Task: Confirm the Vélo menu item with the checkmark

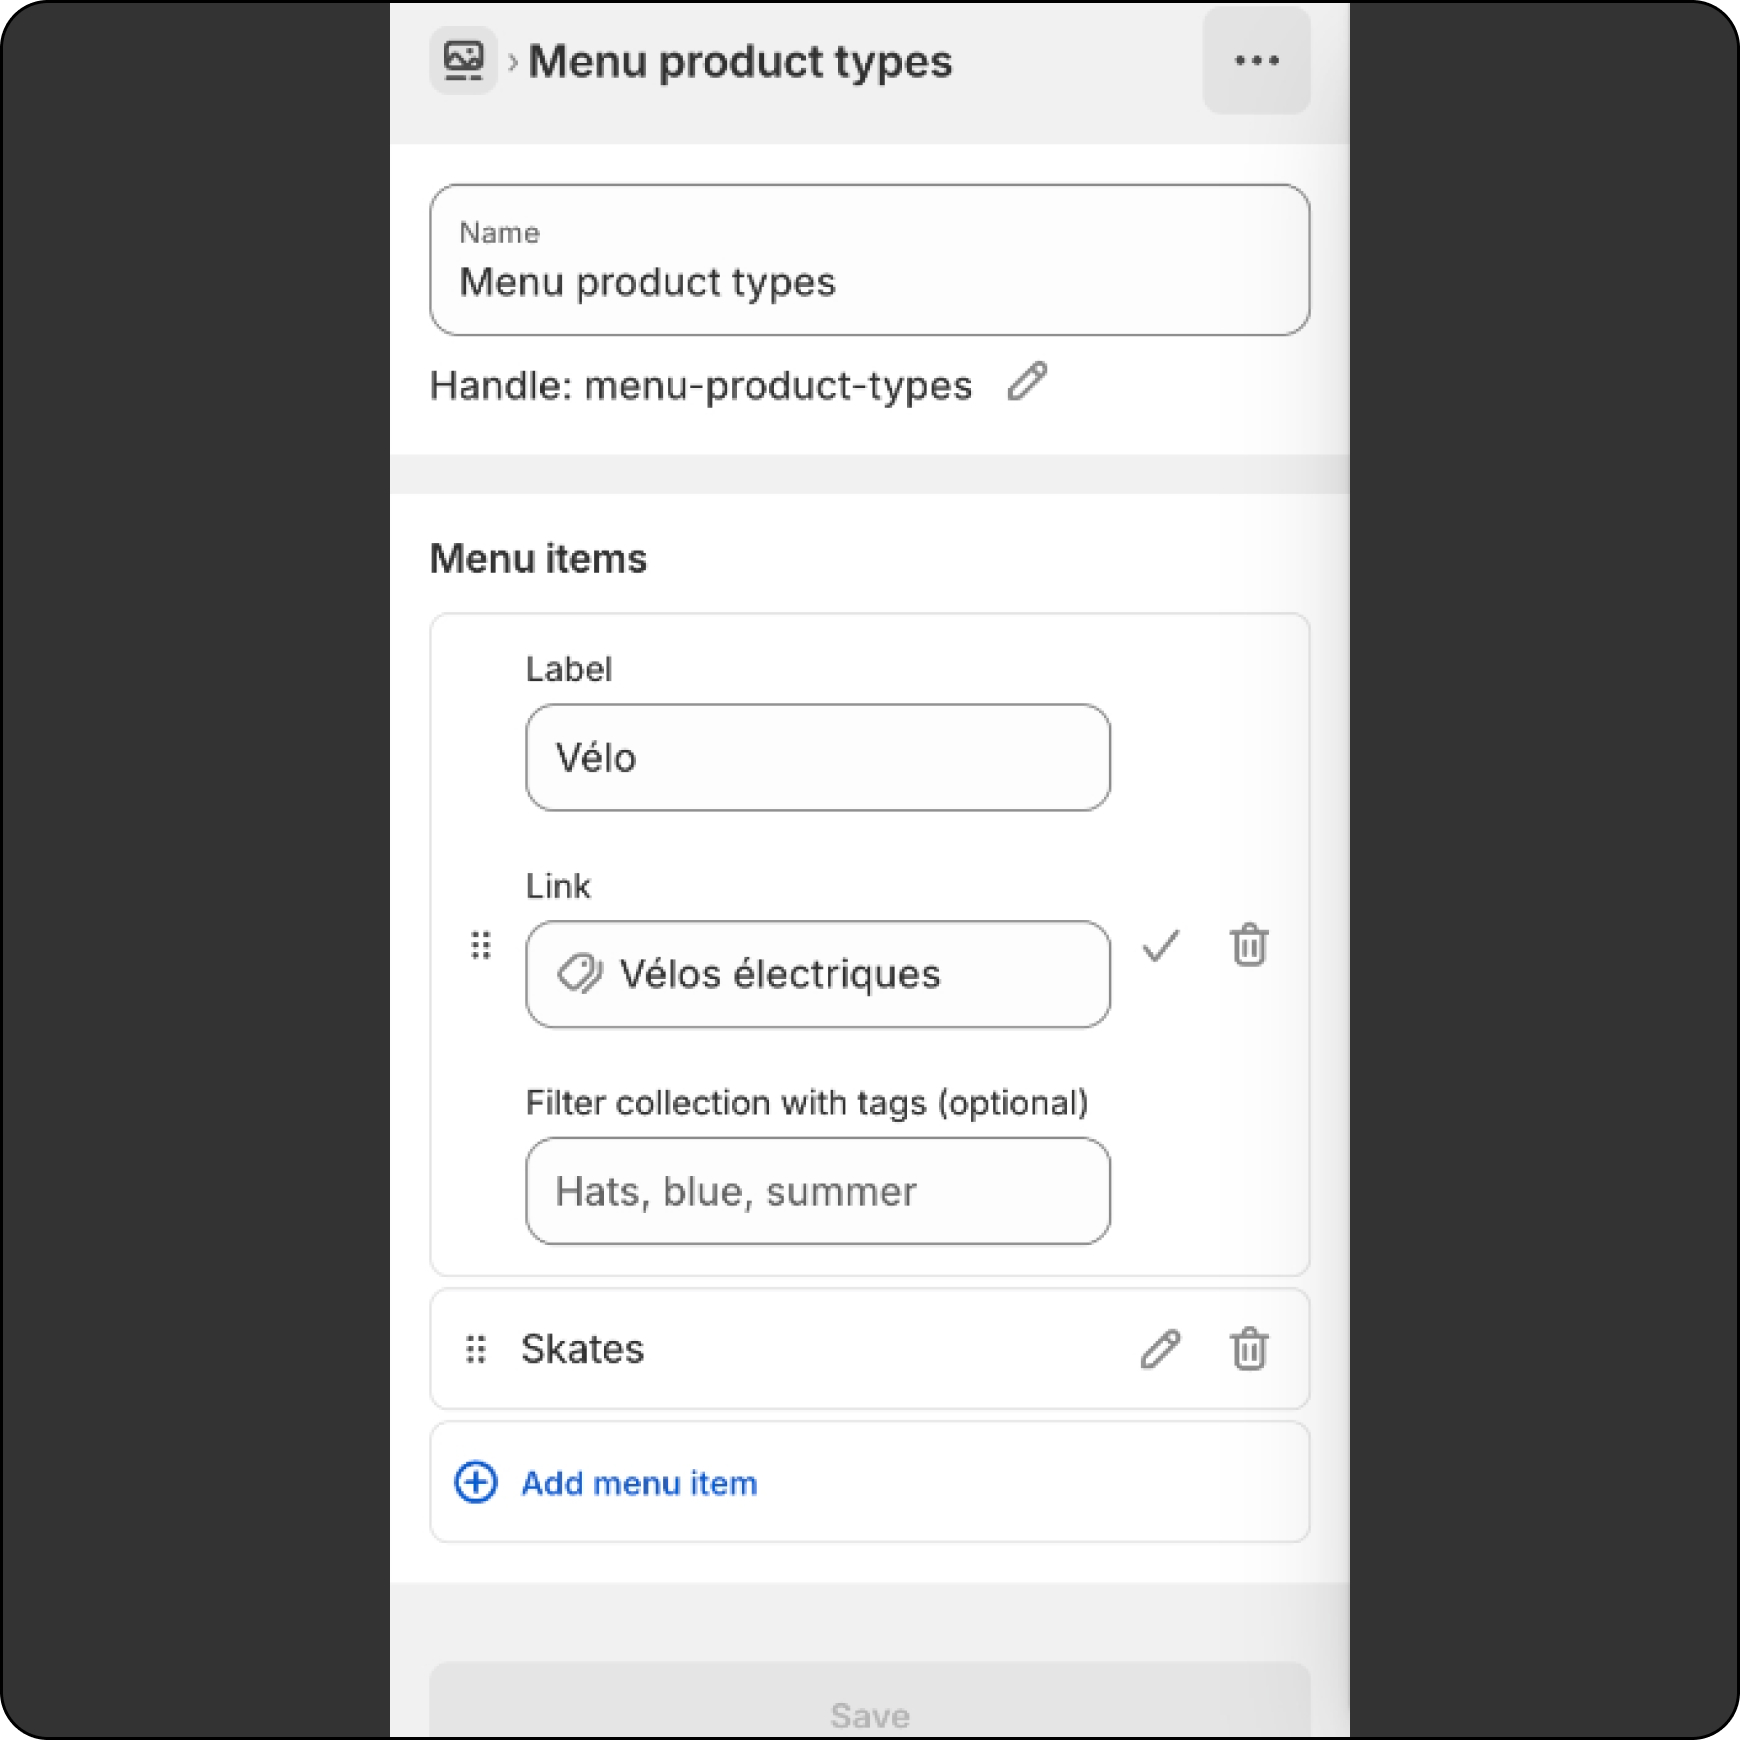Action: click(x=1161, y=945)
